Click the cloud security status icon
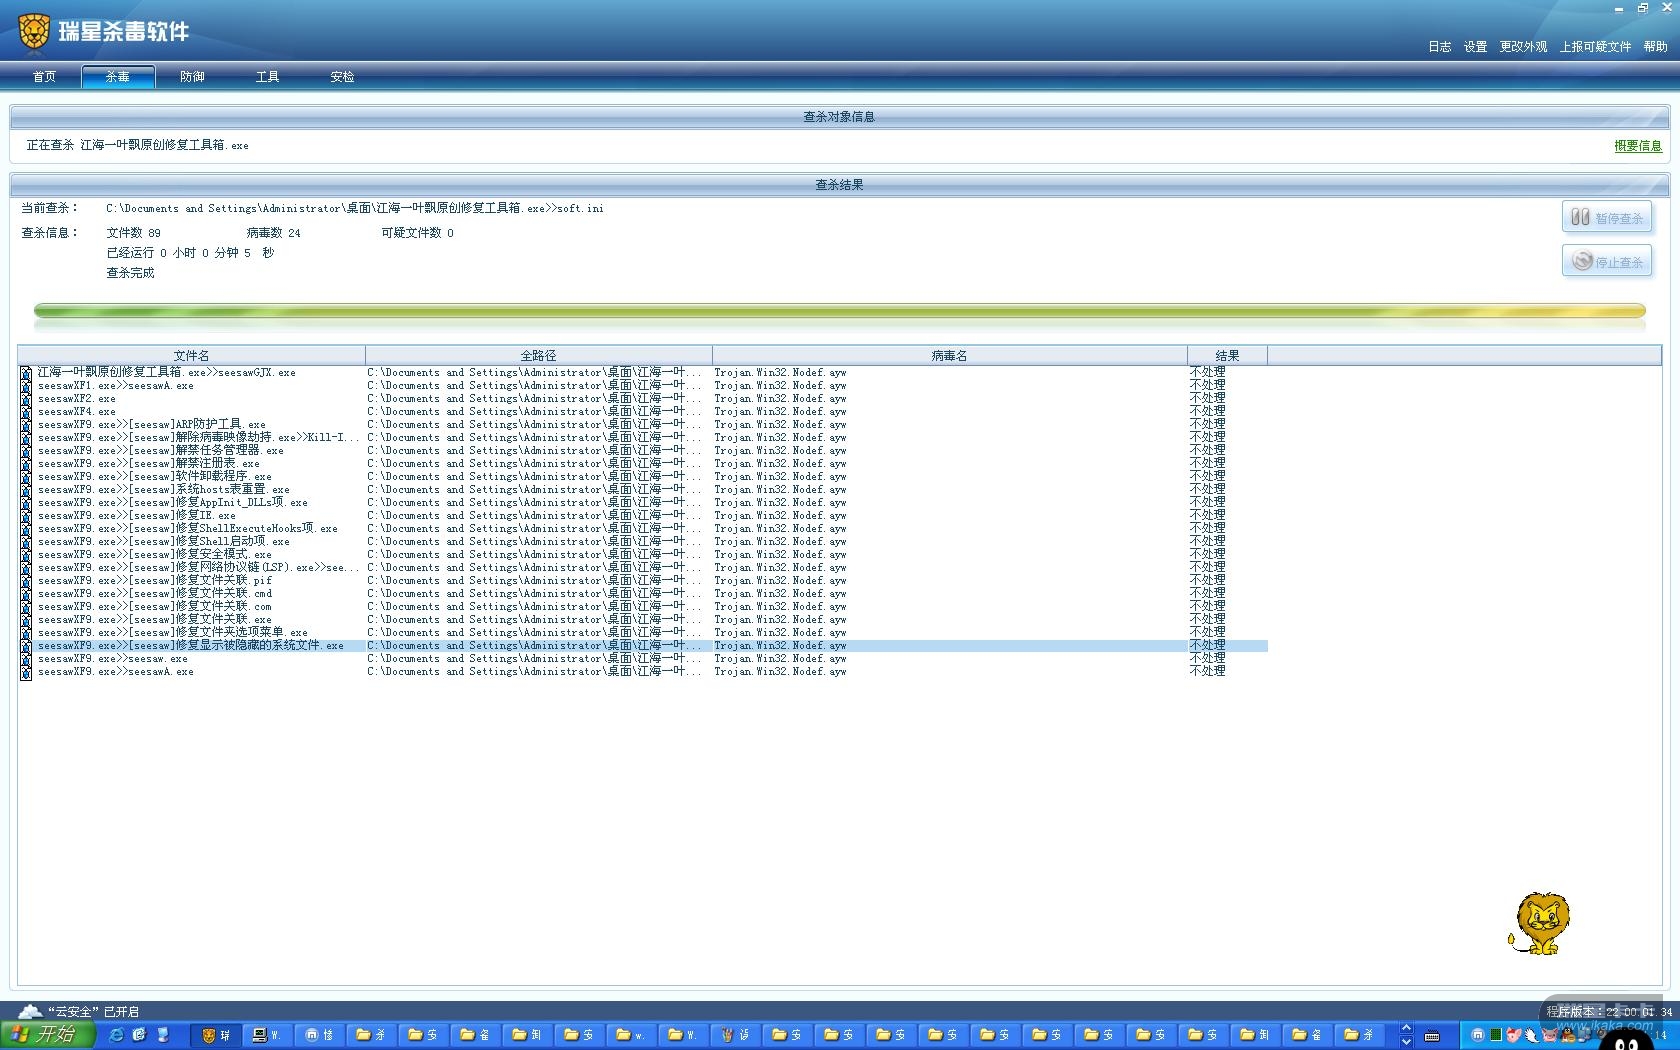1680x1050 pixels. point(30,1011)
